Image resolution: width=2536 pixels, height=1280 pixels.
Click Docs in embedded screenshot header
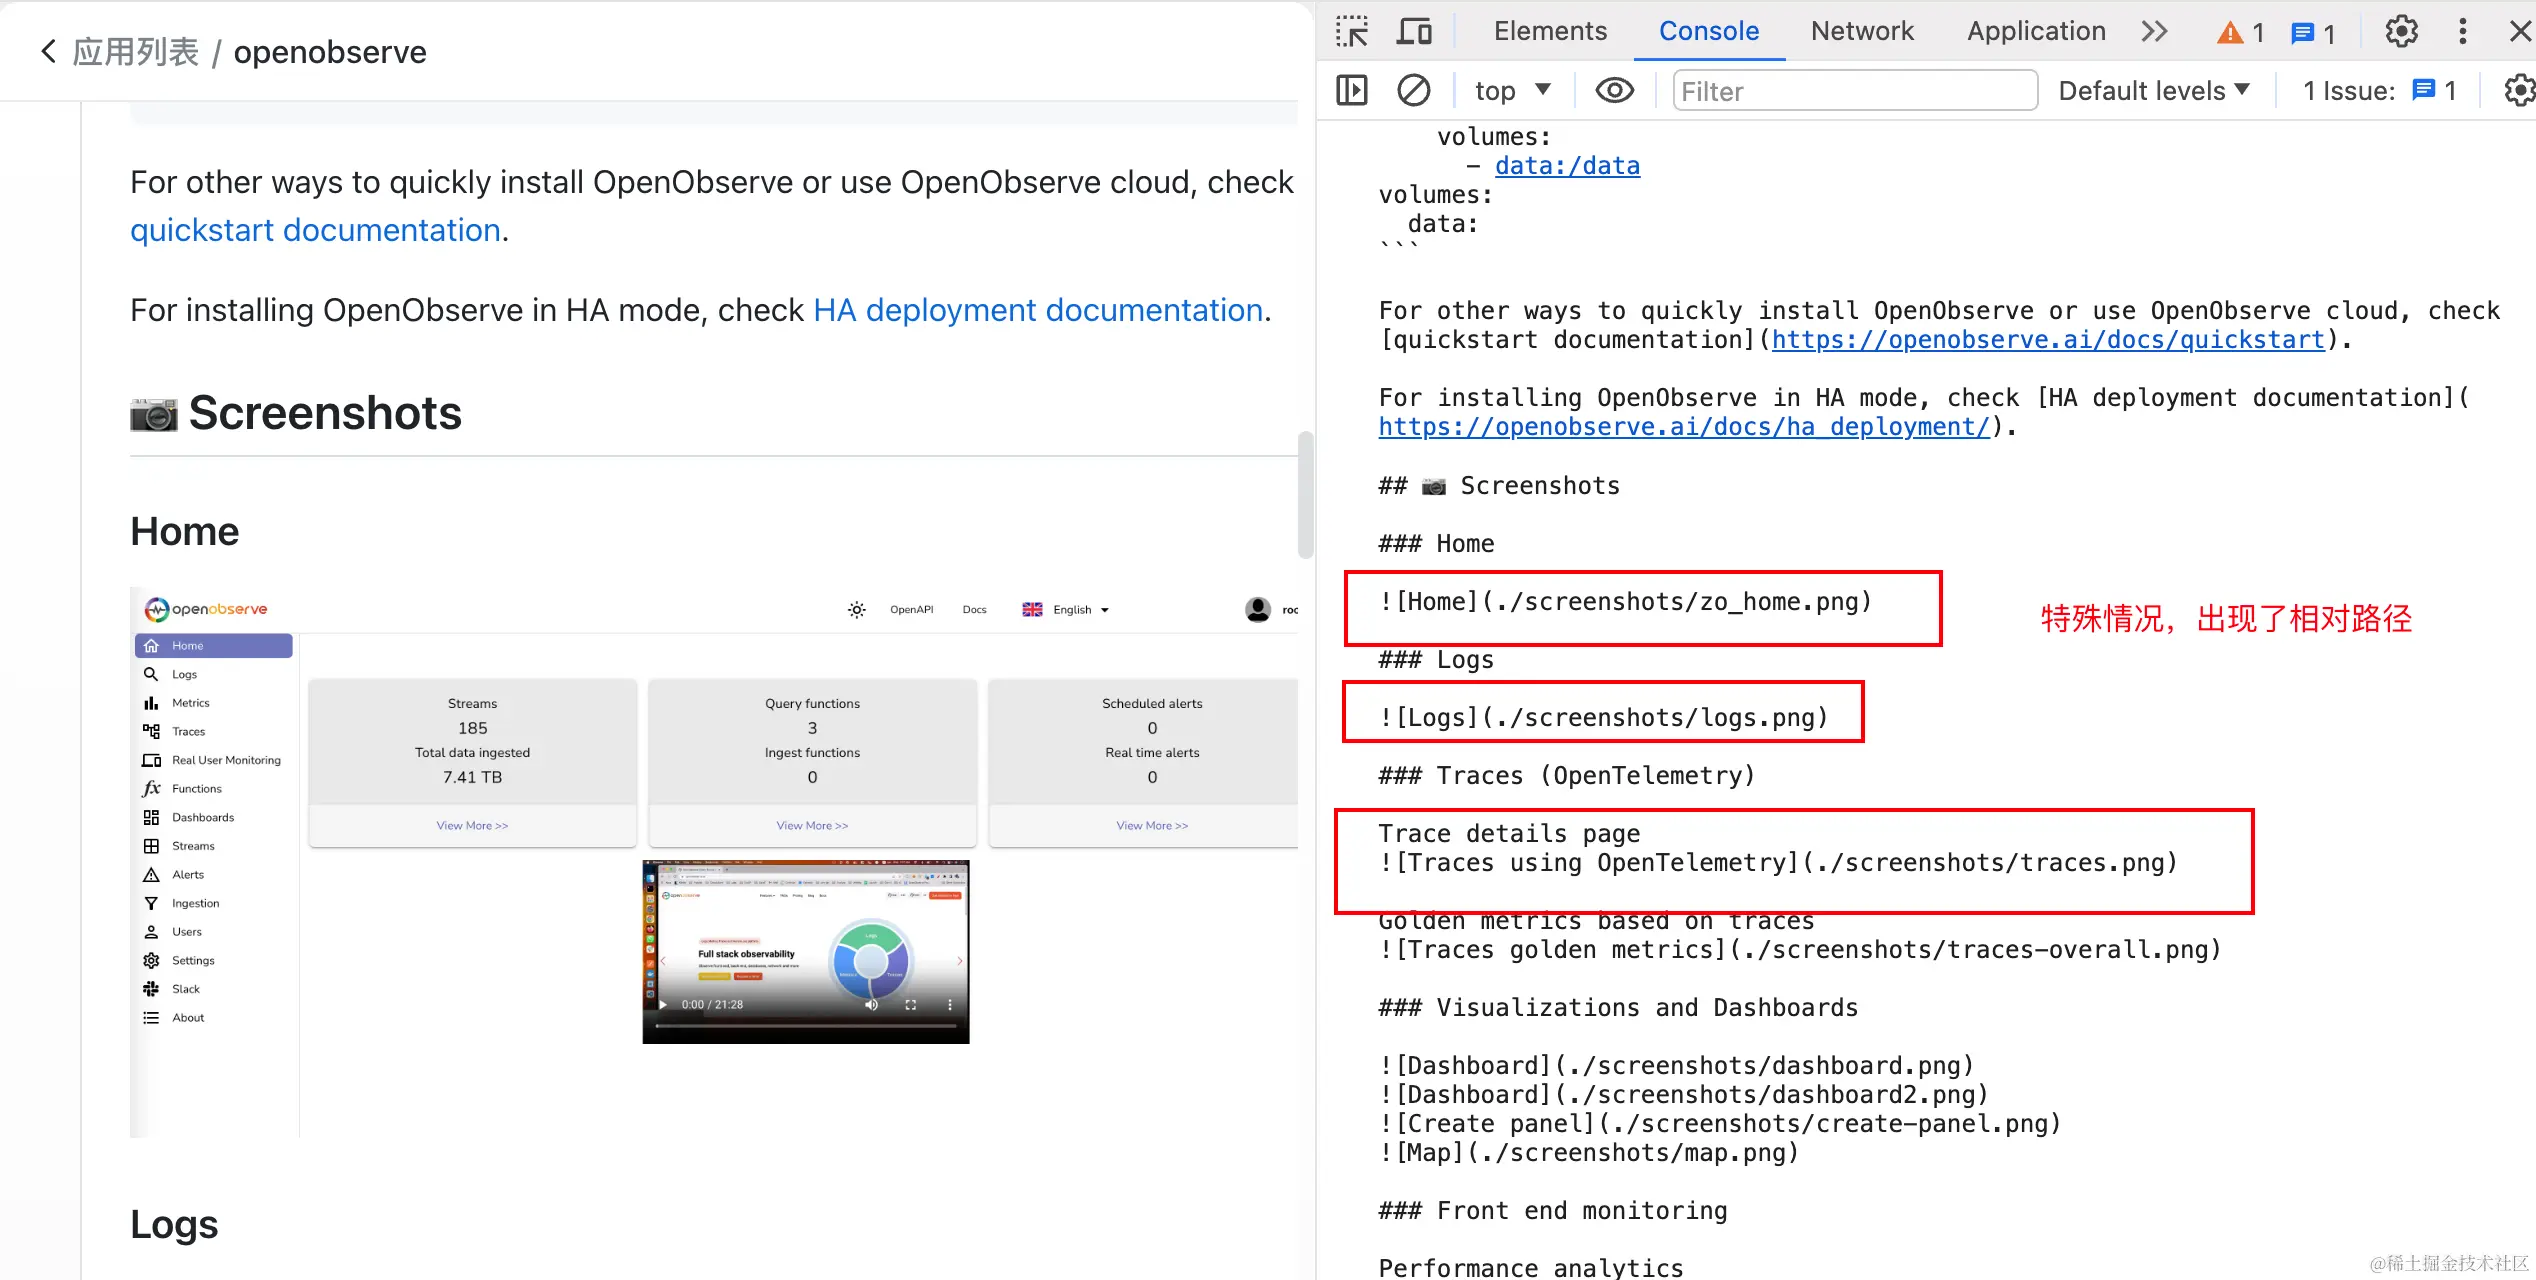click(974, 609)
